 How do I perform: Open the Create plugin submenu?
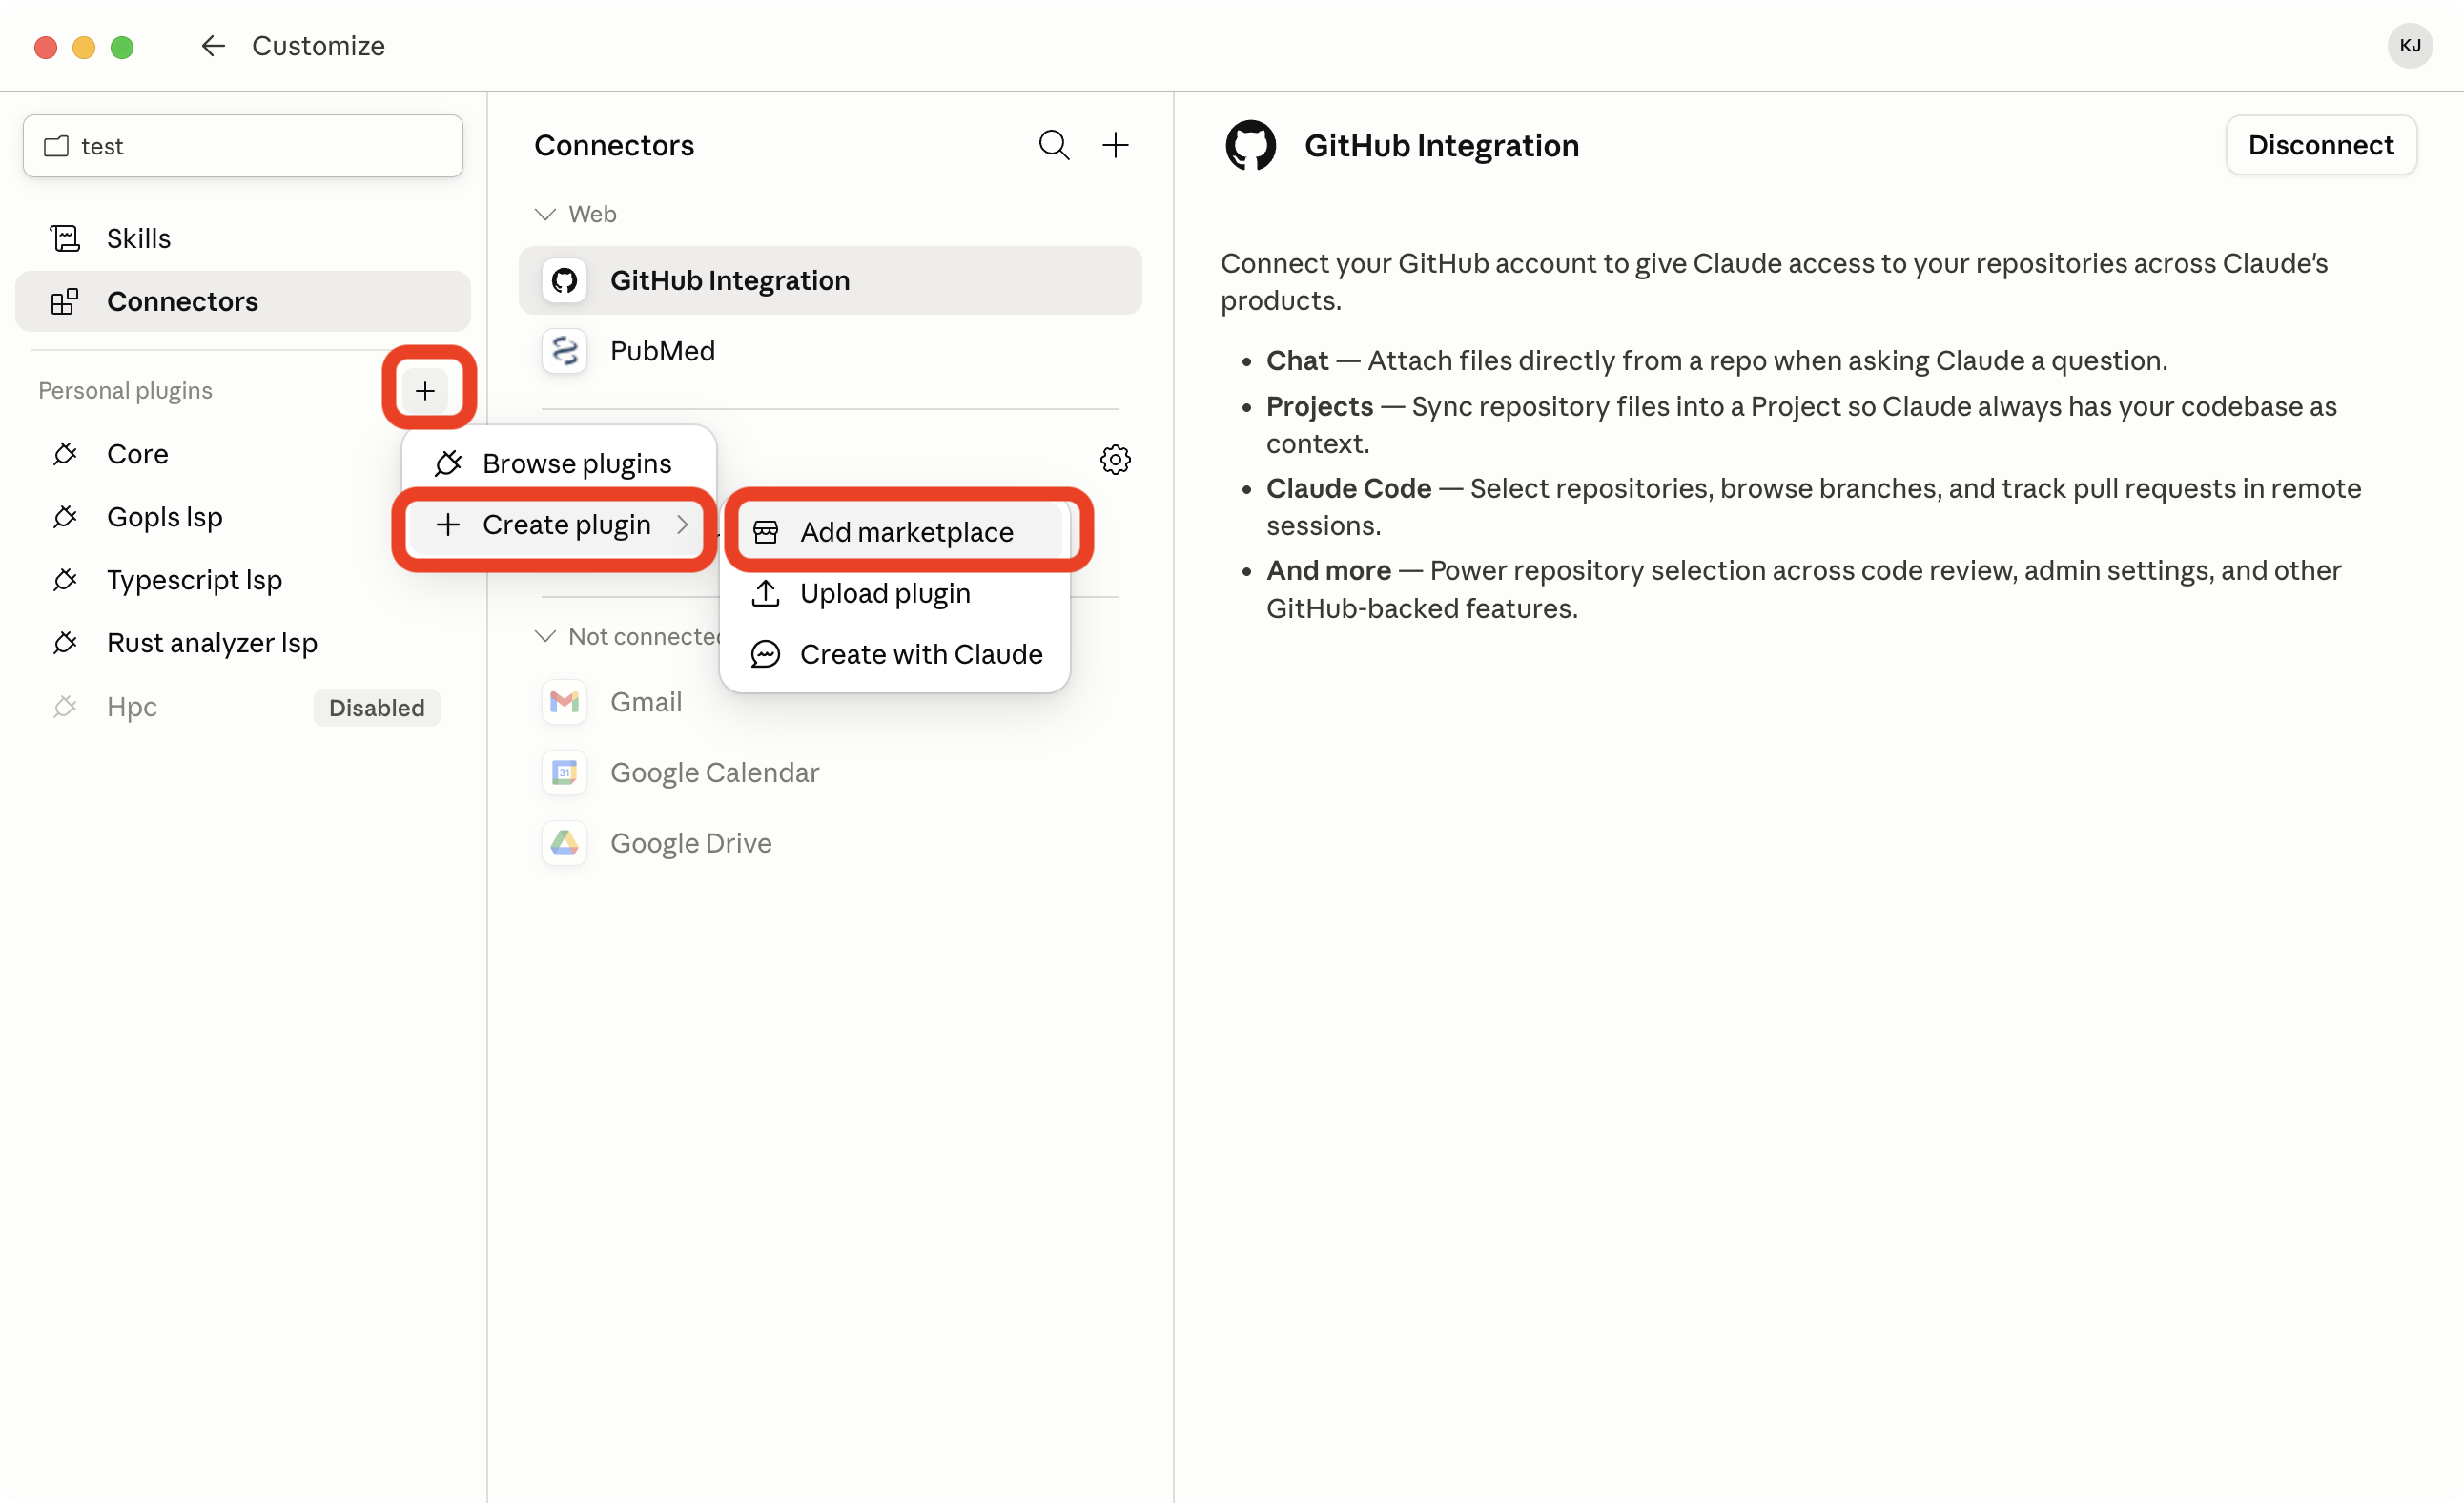(559, 524)
